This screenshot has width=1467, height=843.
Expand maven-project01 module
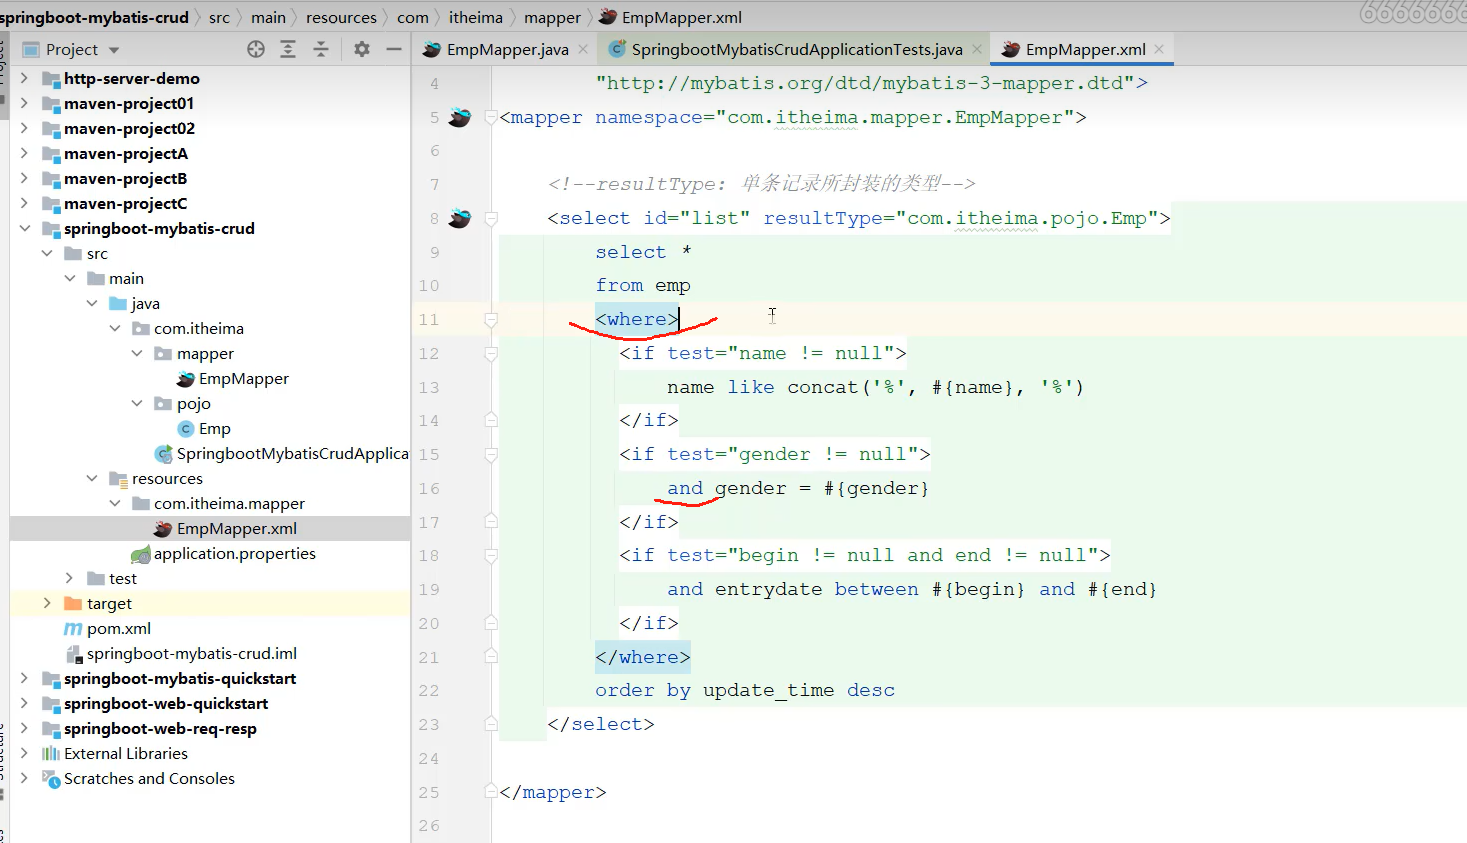coord(24,103)
